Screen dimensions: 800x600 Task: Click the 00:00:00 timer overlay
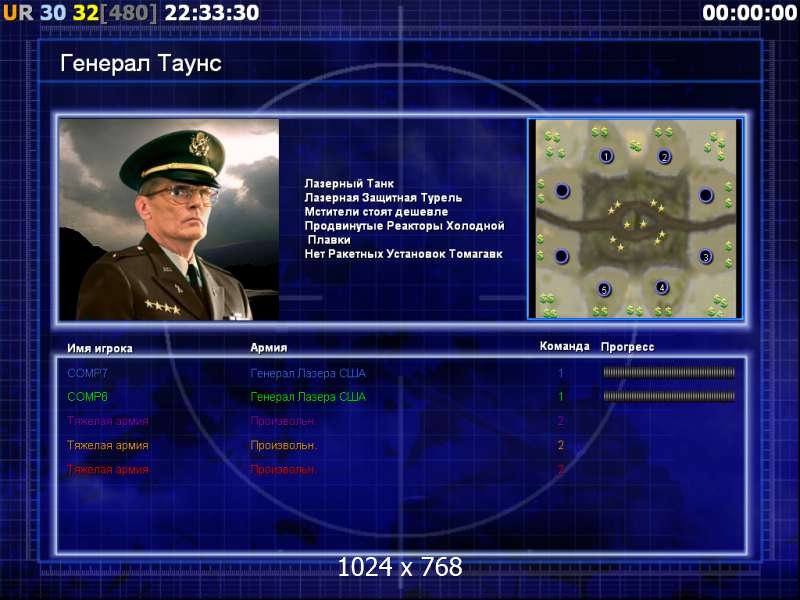pos(749,13)
